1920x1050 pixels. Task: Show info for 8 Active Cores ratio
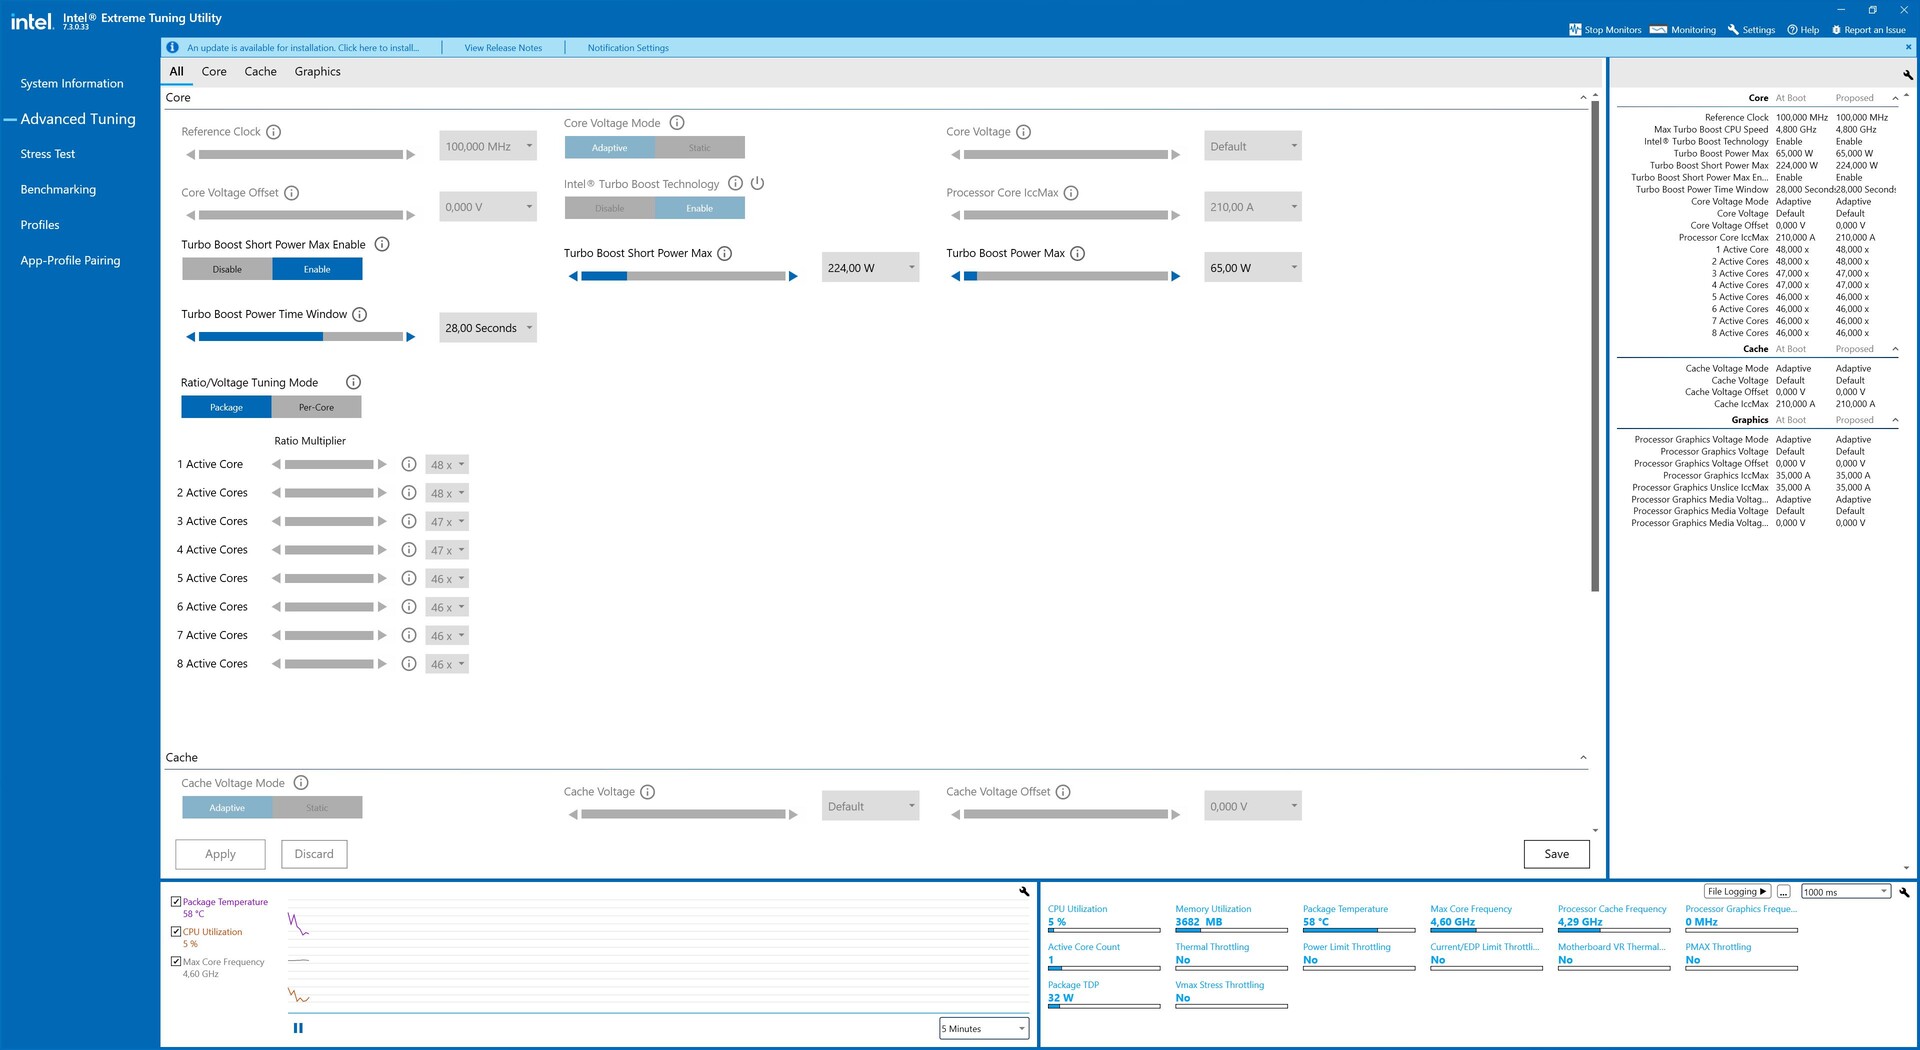[409, 664]
